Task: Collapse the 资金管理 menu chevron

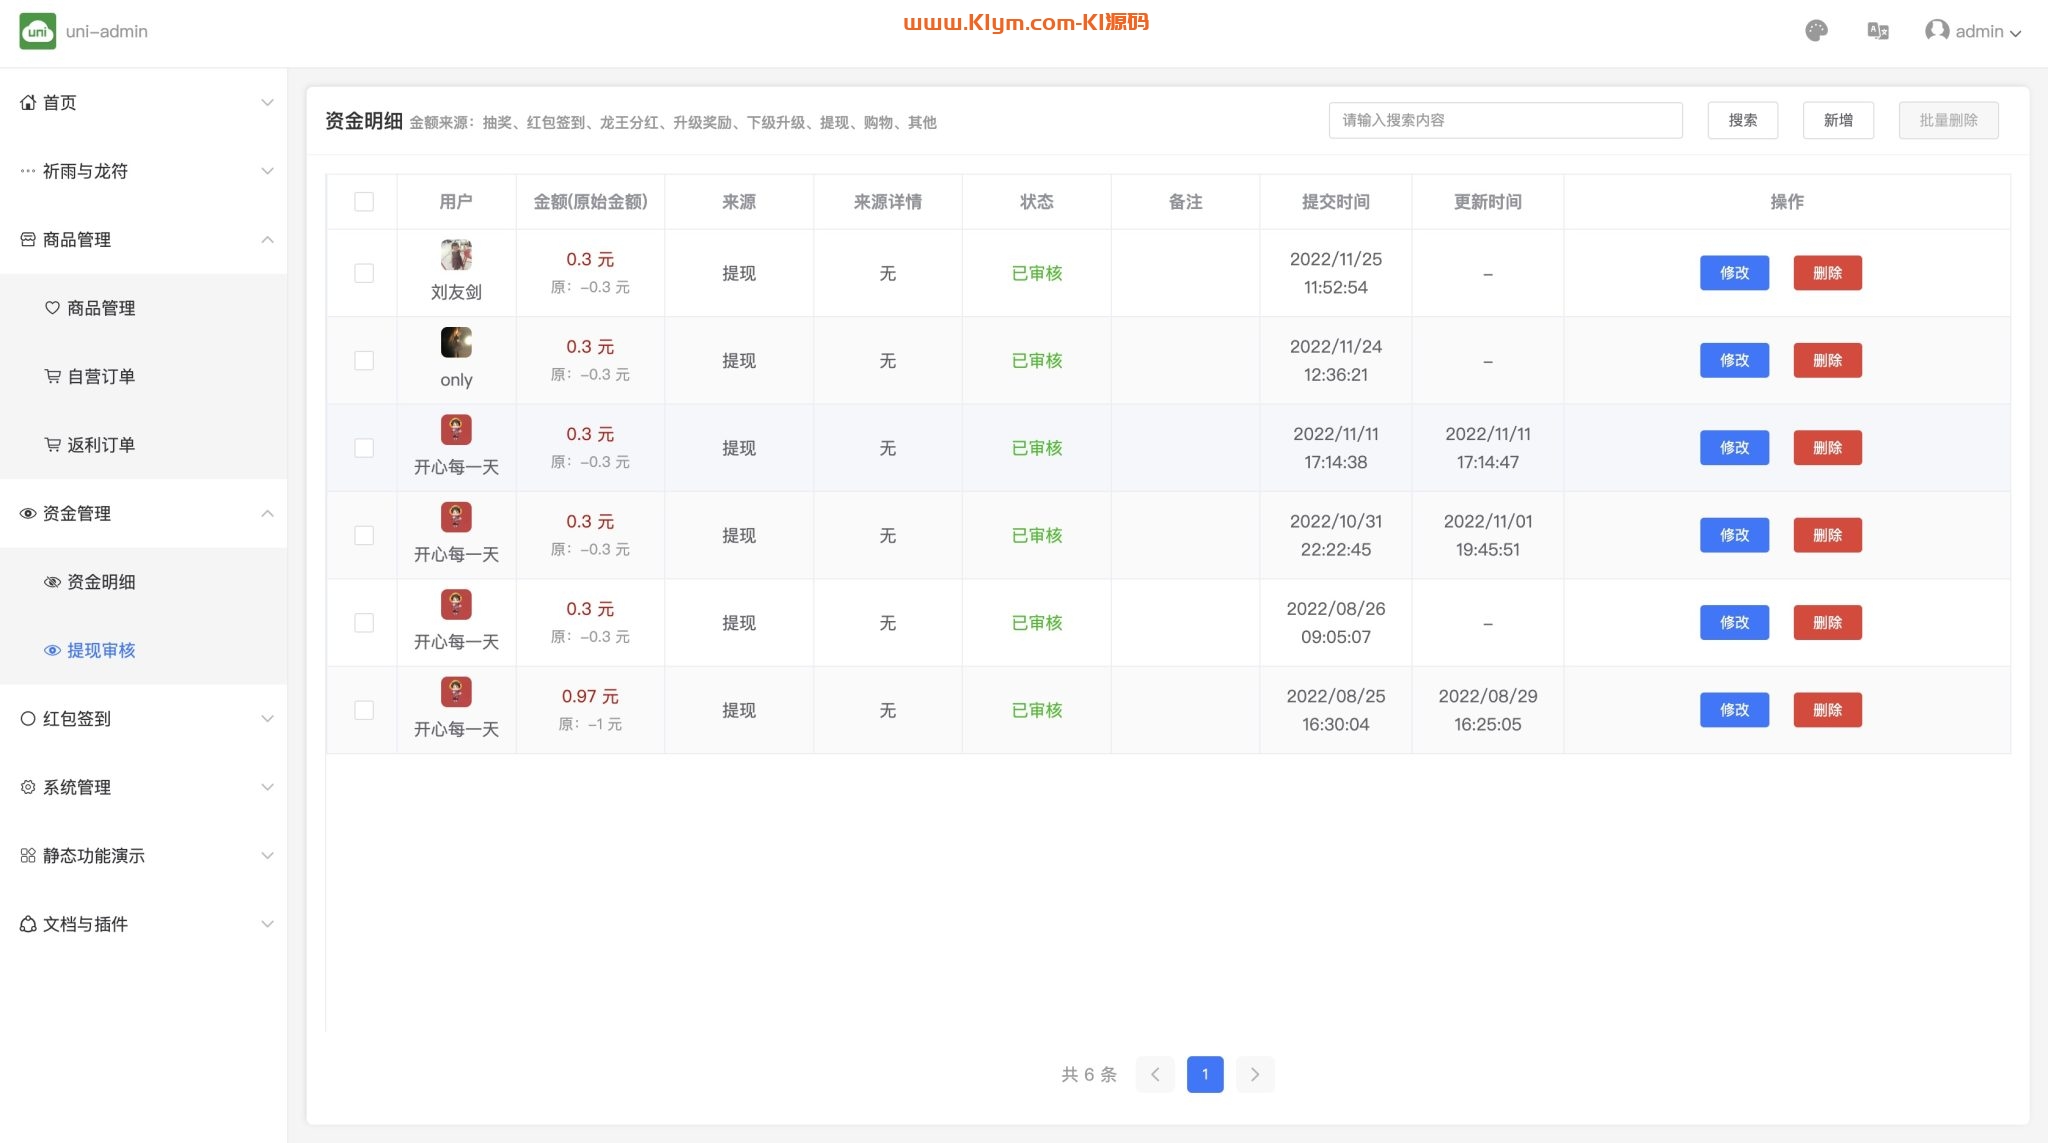Action: coord(267,513)
